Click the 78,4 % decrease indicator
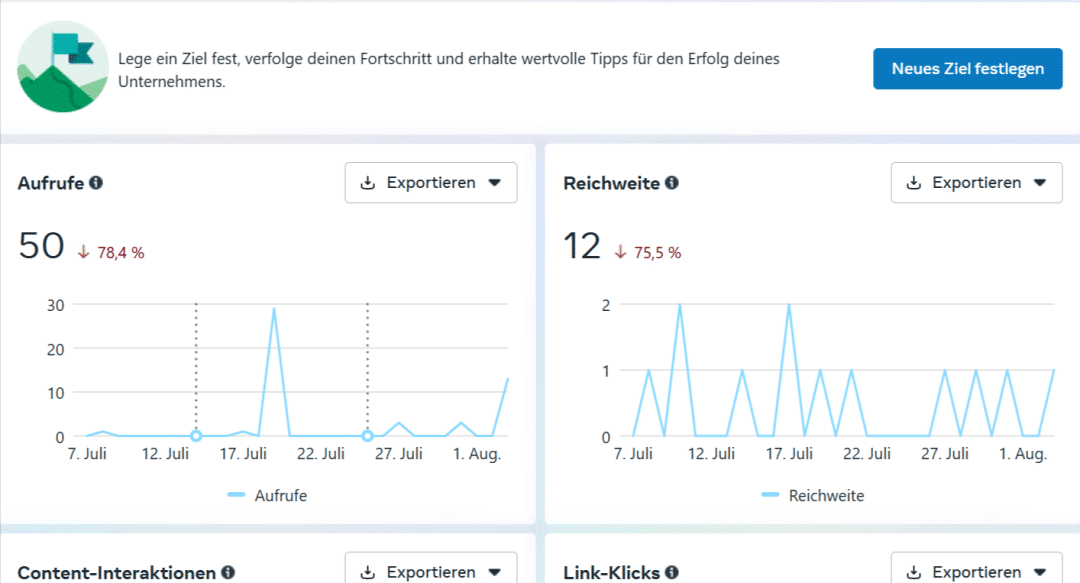1080x583 pixels. tap(111, 253)
